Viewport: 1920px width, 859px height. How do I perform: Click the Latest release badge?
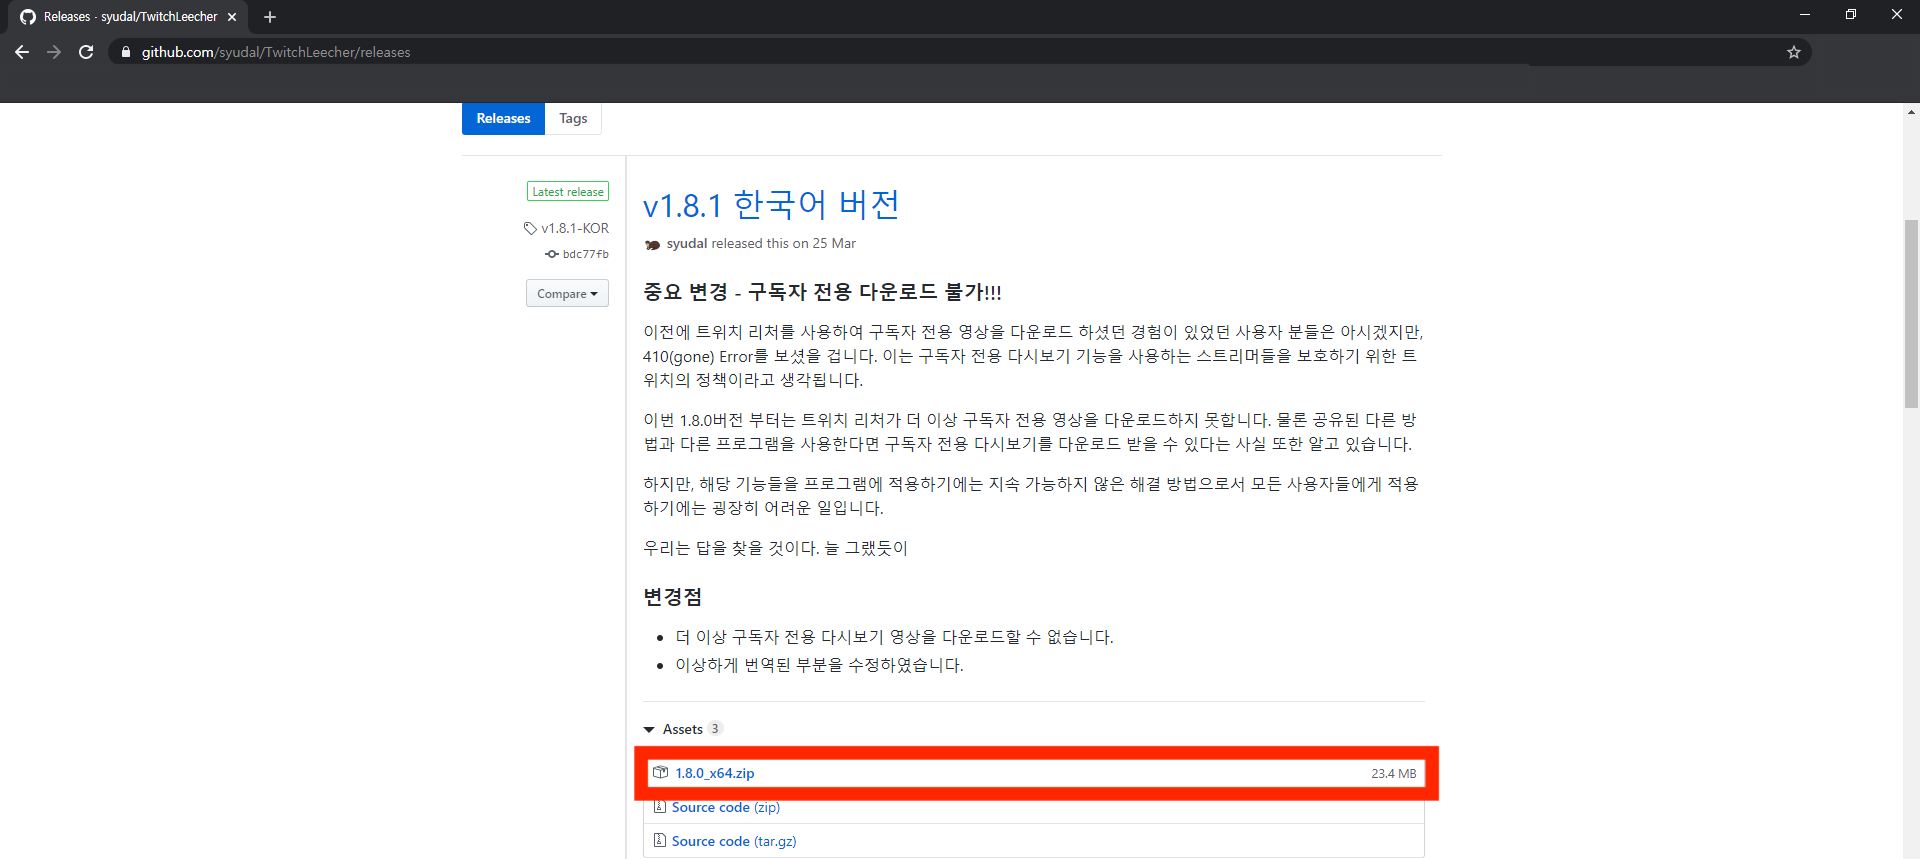[x=568, y=191]
